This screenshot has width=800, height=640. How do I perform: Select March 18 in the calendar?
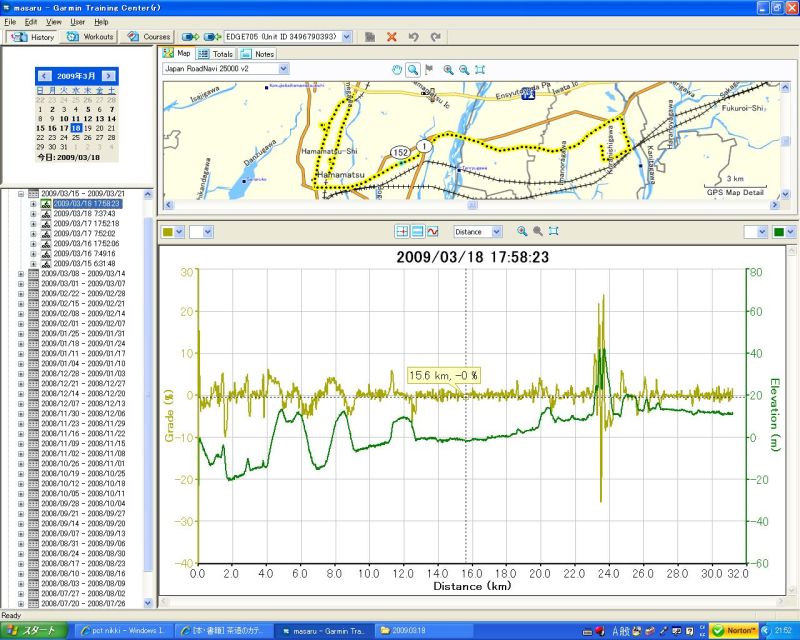click(x=76, y=128)
